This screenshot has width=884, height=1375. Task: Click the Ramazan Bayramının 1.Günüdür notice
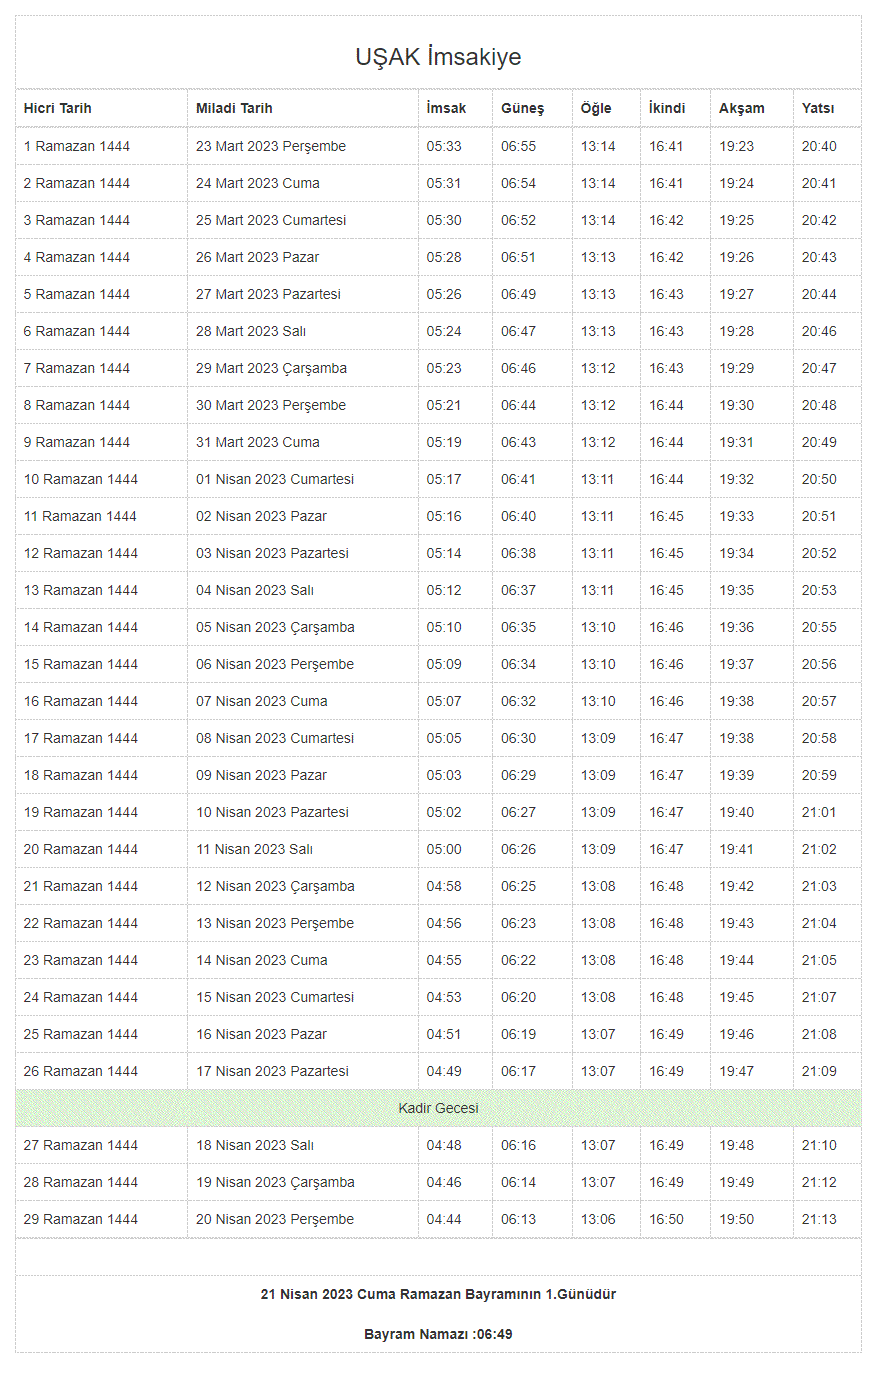[438, 1294]
